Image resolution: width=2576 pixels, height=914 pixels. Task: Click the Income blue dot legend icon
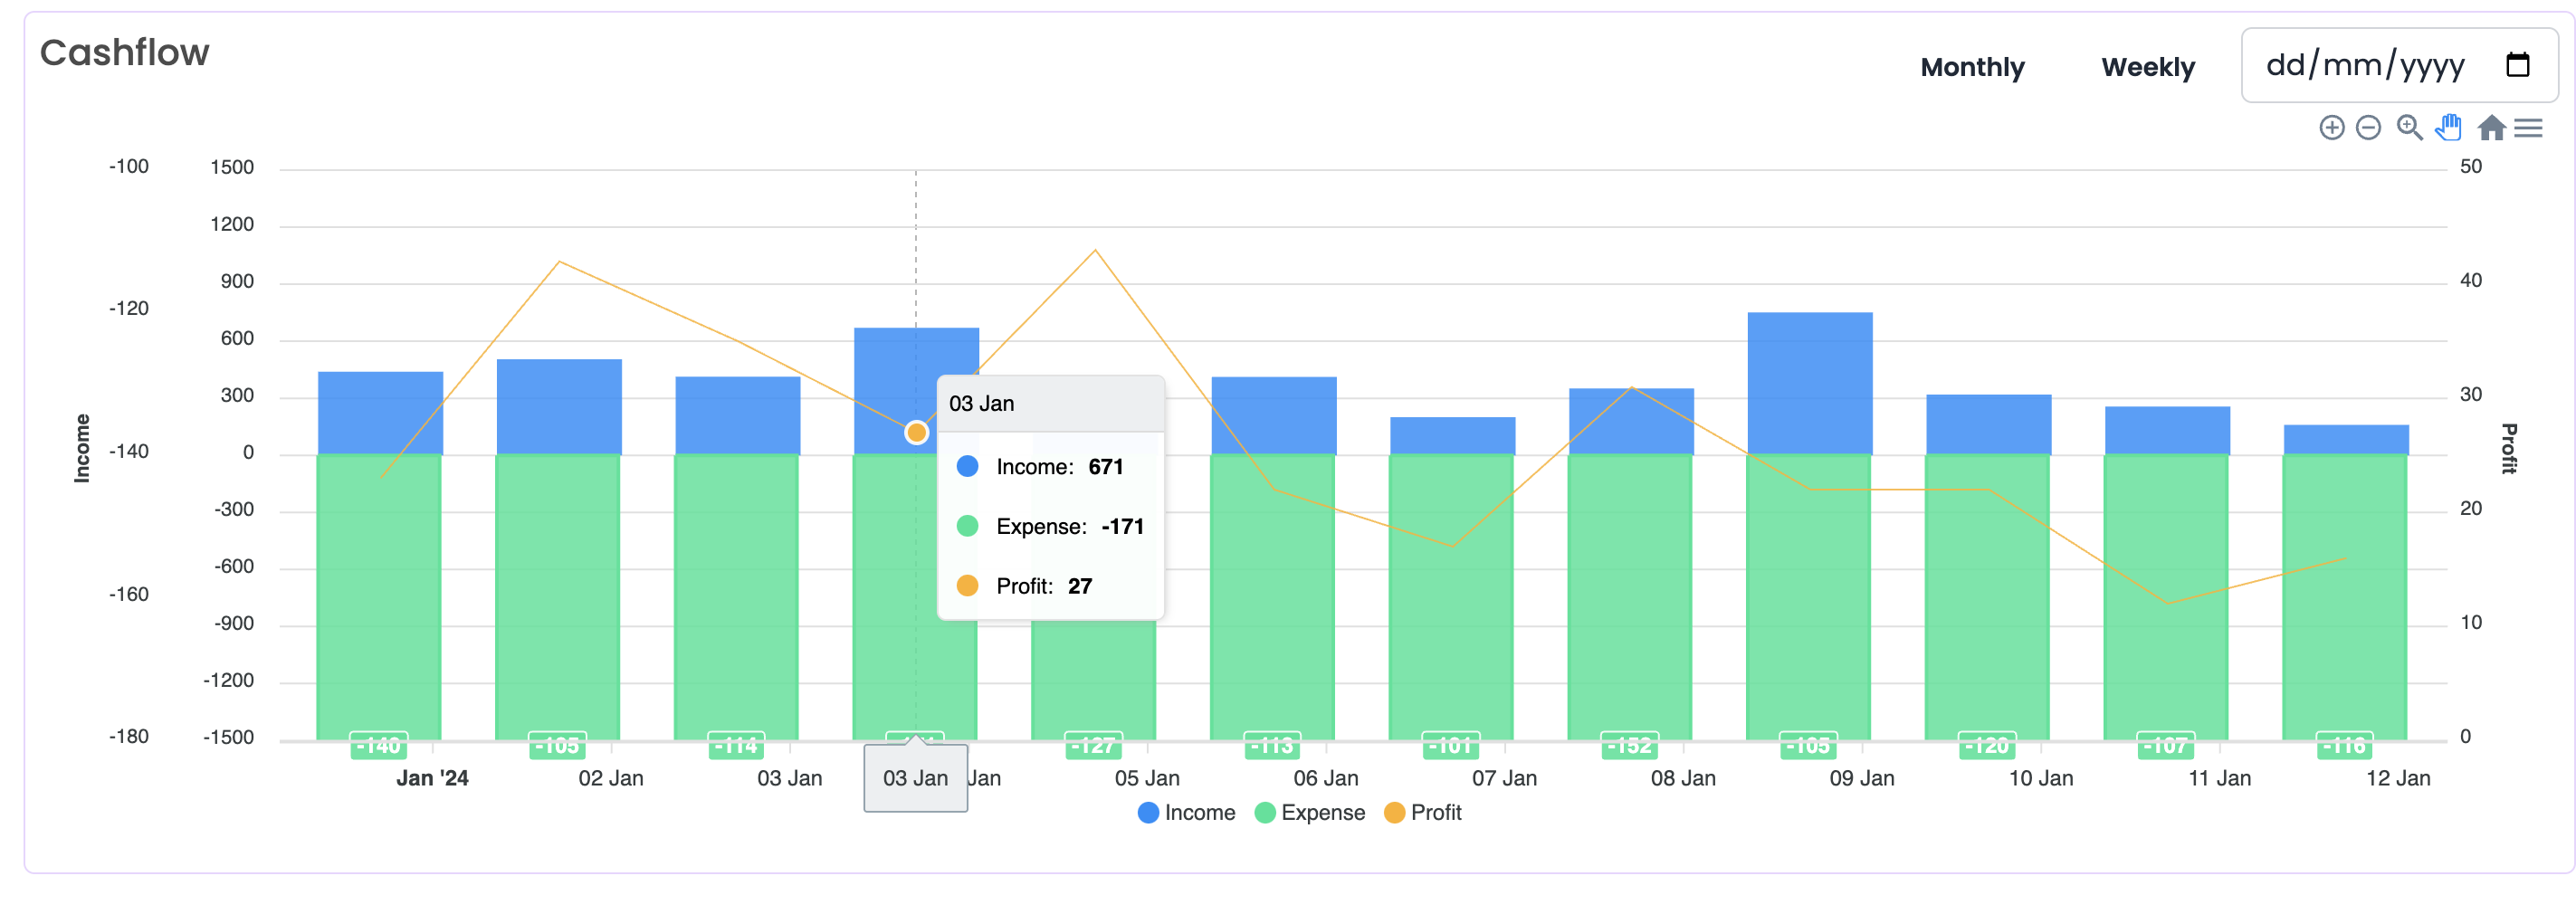click(x=1147, y=813)
